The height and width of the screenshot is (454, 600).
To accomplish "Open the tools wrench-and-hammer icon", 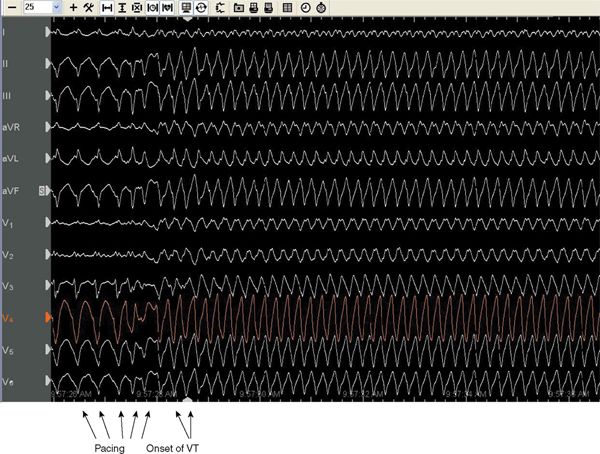I will tap(88, 7).
